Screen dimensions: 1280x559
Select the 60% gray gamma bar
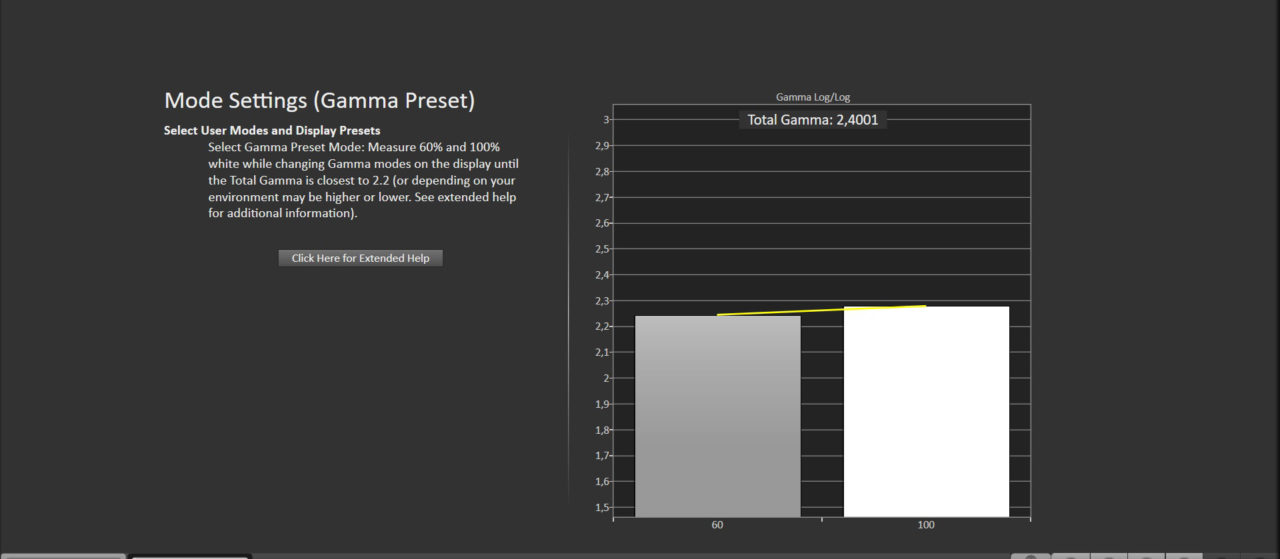[718, 416]
